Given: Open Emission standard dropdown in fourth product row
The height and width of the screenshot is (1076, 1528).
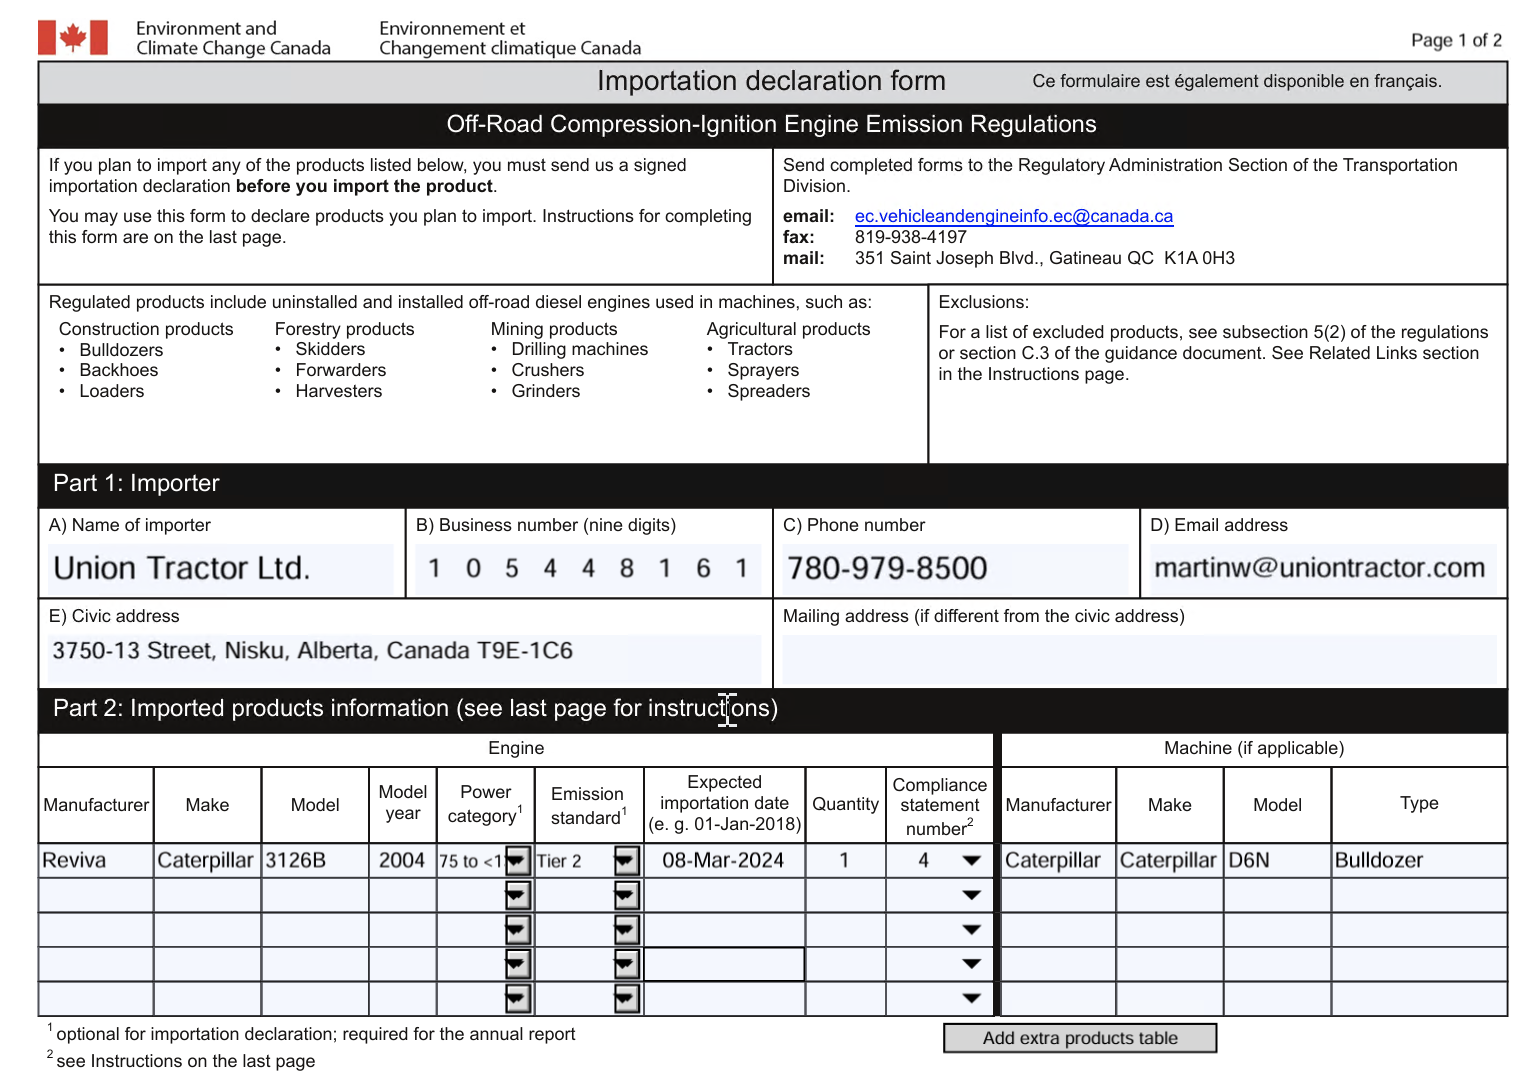Looking at the screenshot, I should click(x=626, y=964).
